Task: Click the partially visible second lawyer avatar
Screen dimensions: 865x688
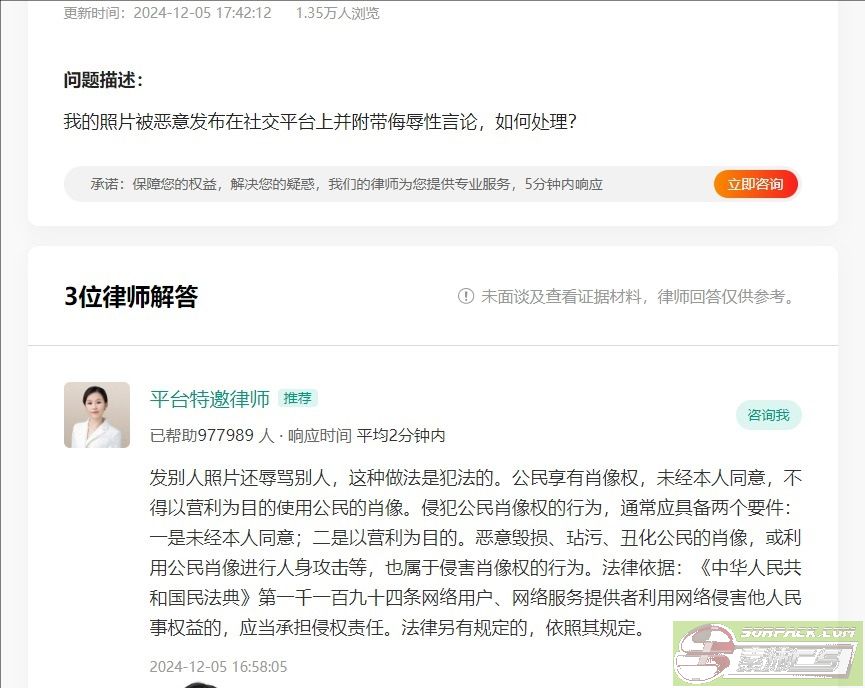Action: click(x=200, y=685)
